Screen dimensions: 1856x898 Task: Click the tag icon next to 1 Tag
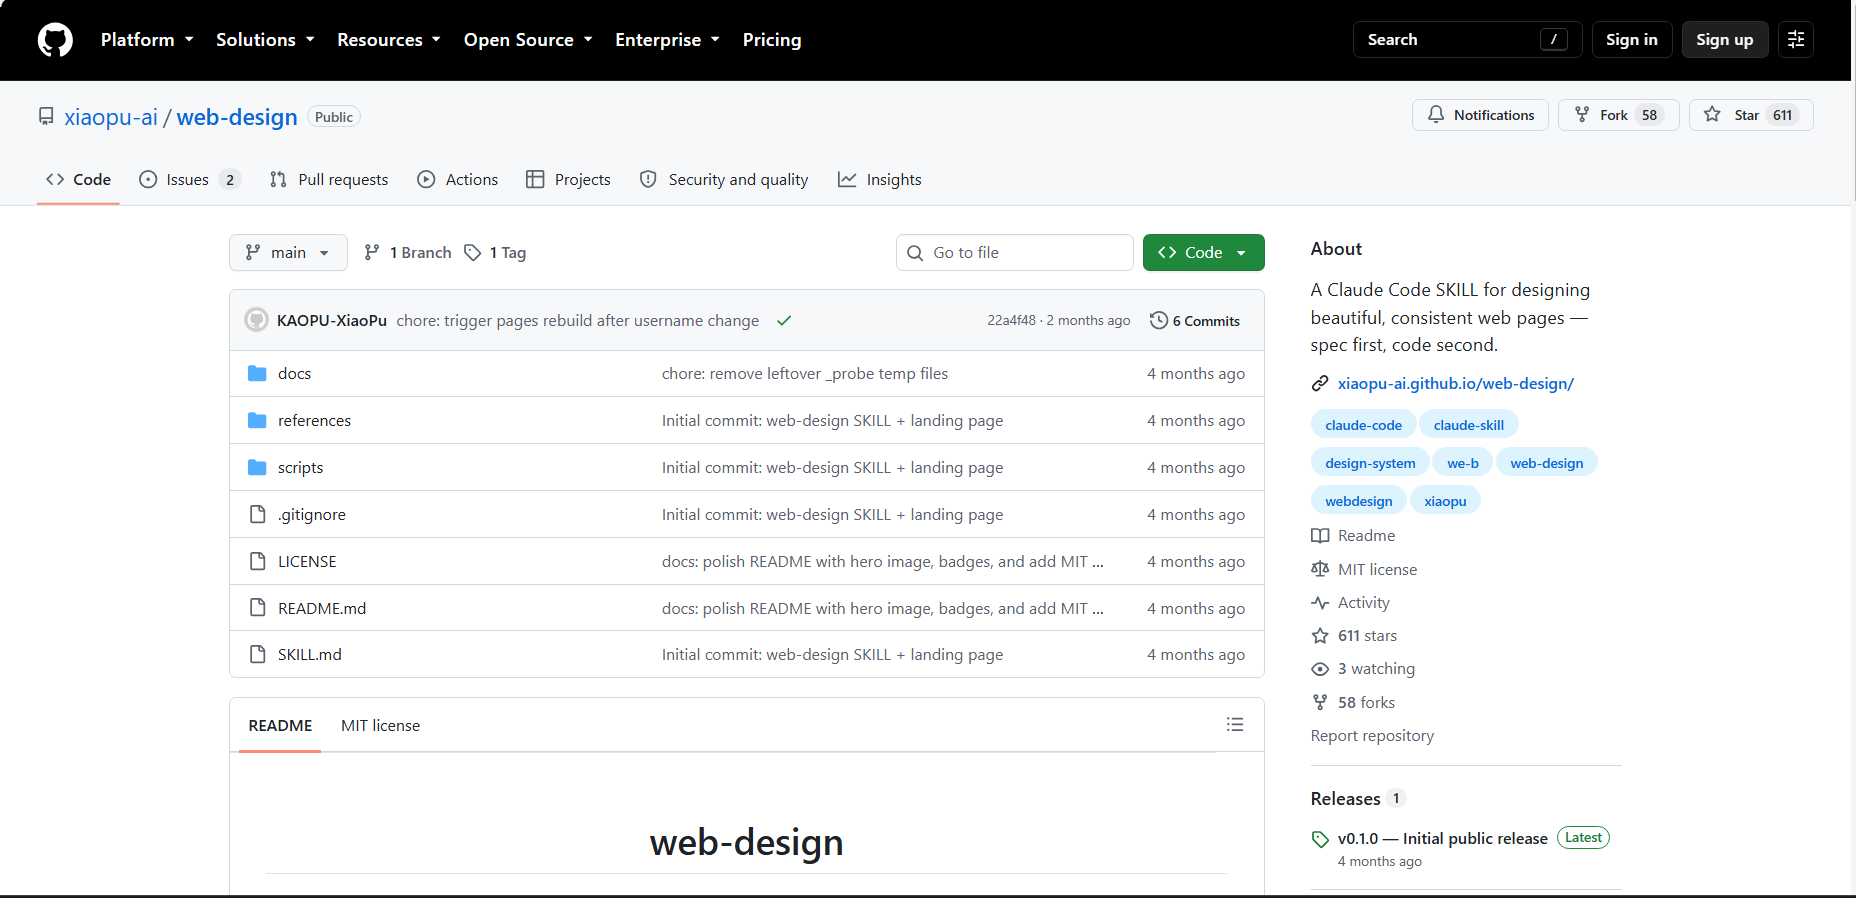473,253
